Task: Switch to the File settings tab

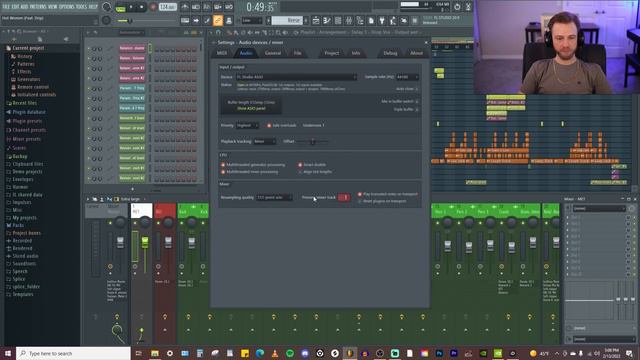Action: pos(298,53)
